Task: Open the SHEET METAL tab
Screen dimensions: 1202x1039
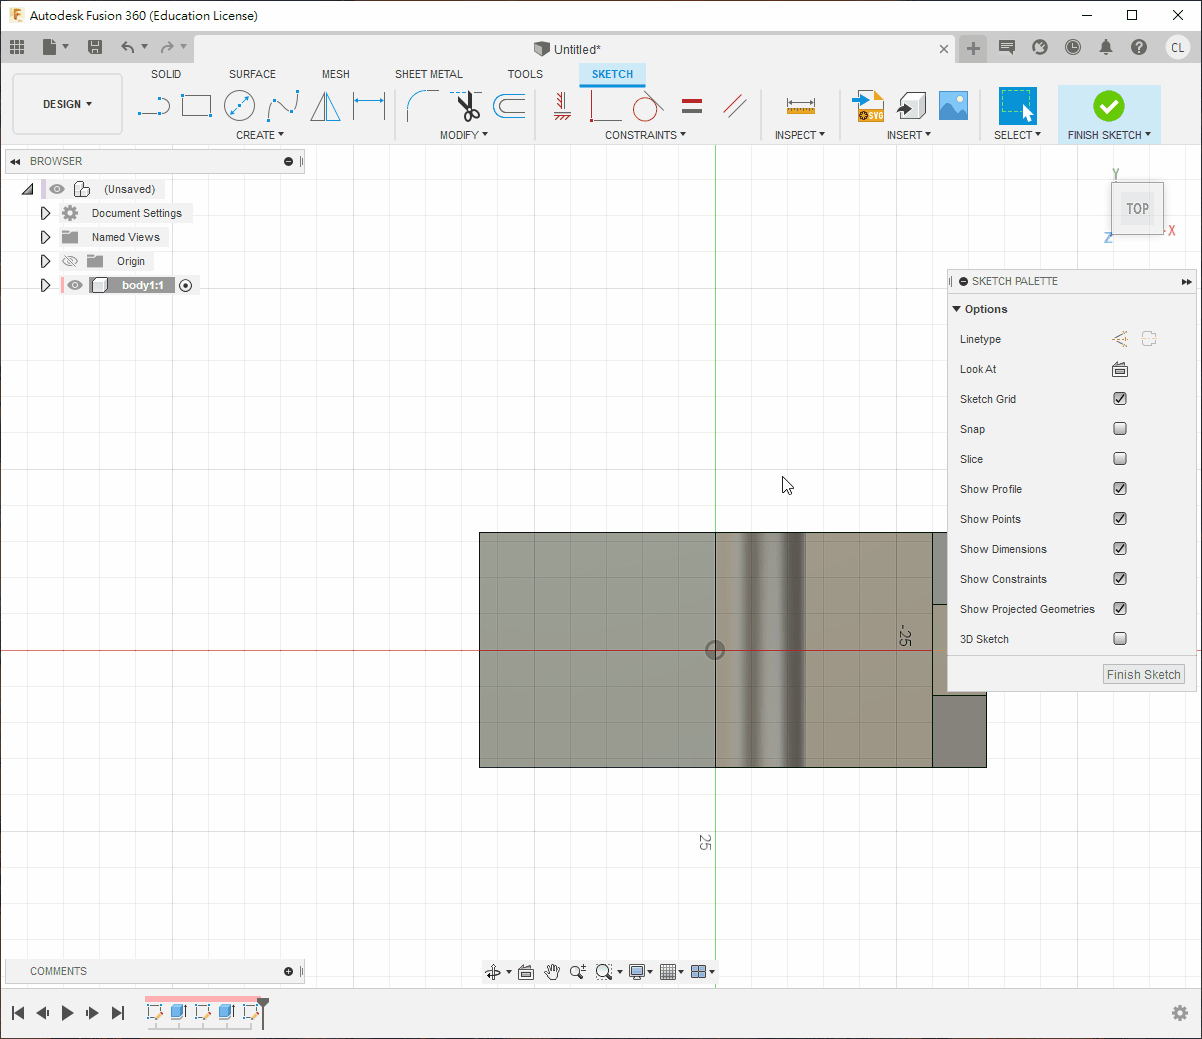Action: pyautogui.click(x=428, y=74)
